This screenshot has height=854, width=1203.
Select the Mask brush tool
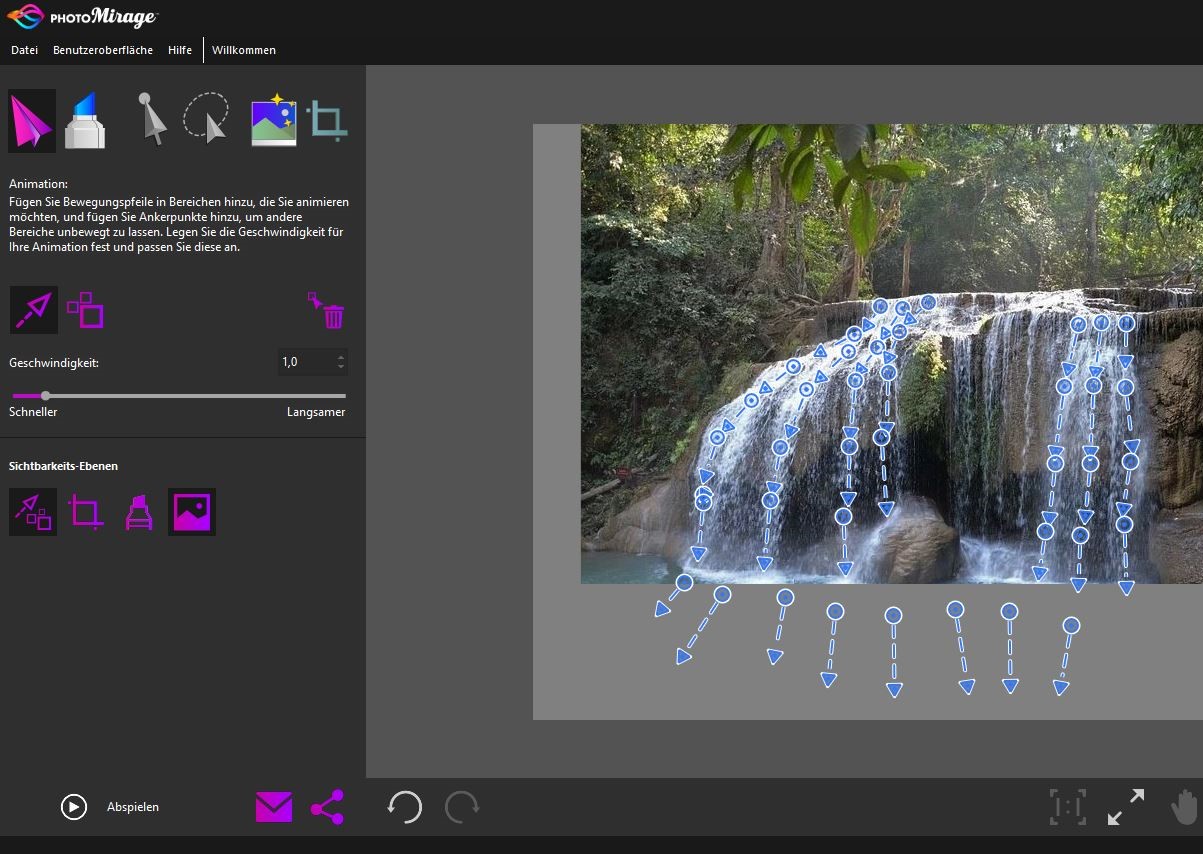point(85,121)
